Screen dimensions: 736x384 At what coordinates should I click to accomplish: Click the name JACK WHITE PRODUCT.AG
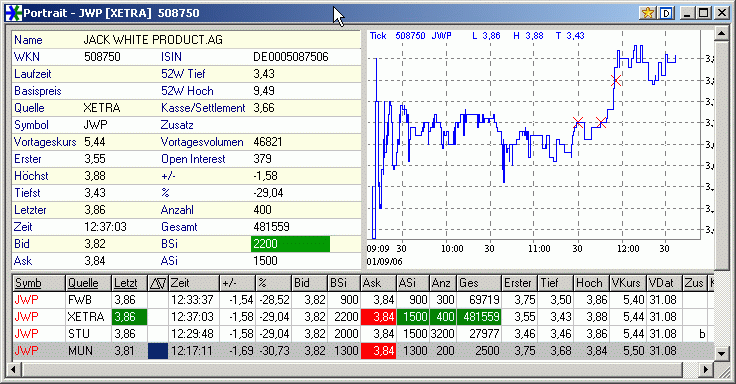pos(153,40)
